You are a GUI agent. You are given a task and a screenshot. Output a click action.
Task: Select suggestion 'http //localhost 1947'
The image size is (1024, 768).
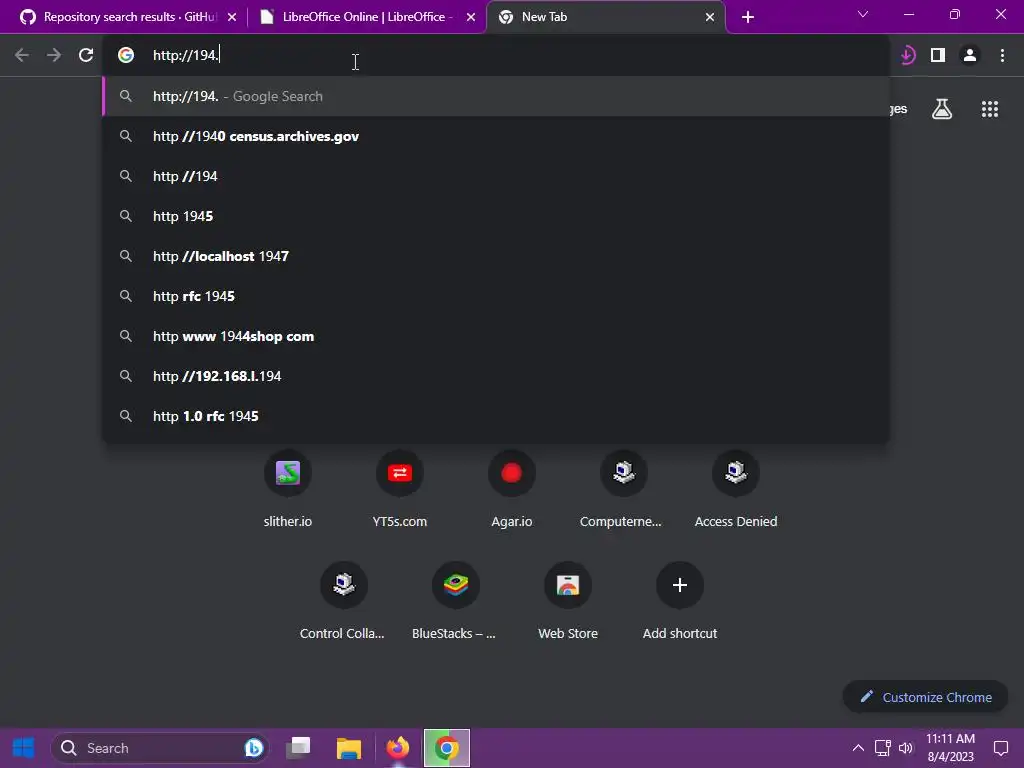click(x=496, y=256)
